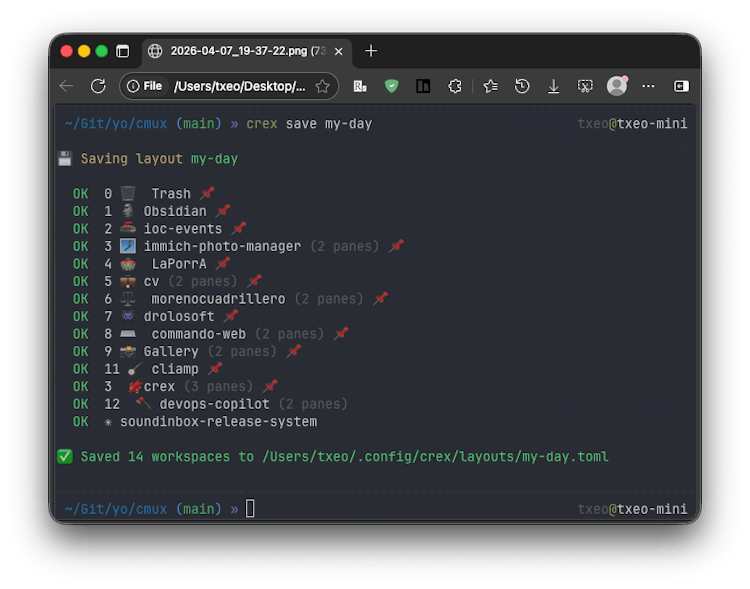Click the green shield extension icon
The image size is (750, 589).
(391, 86)
